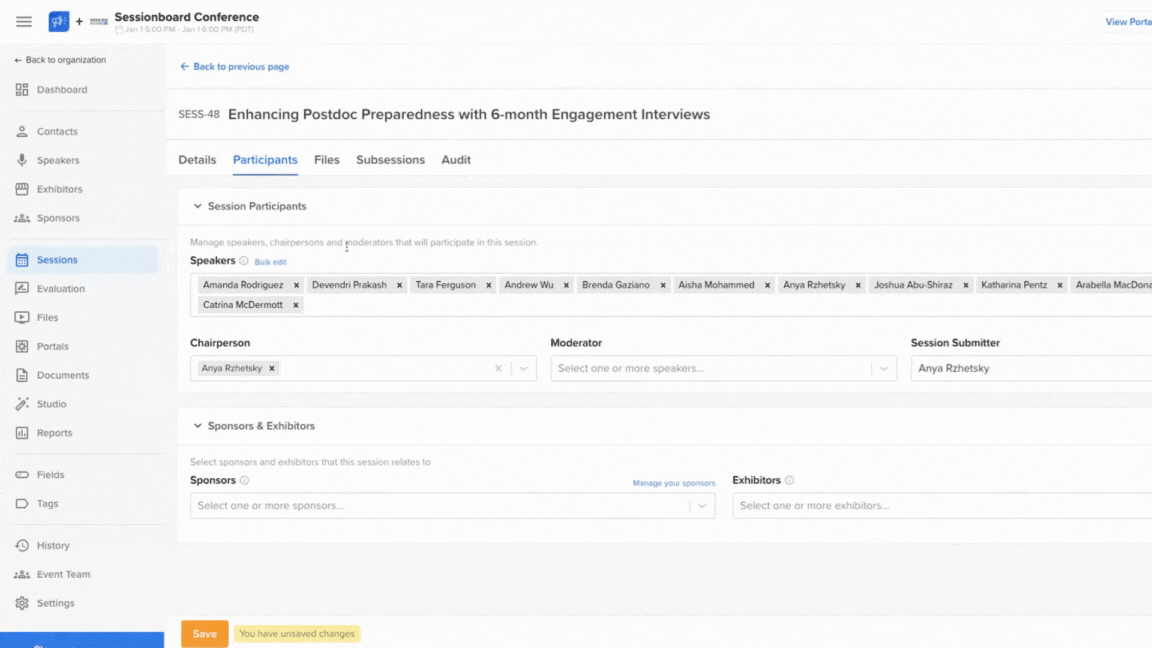
Task: Click the SESS-48 session code
Action: click(x=199, y=115)
